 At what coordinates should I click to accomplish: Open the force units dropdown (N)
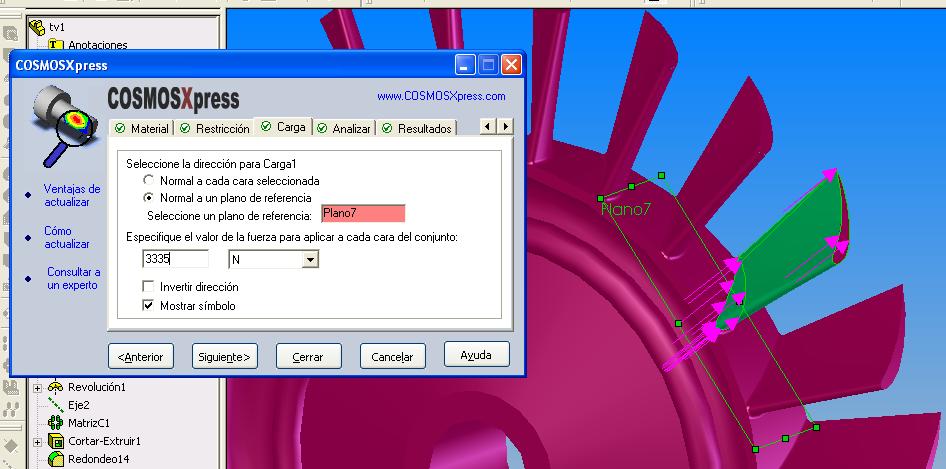(x=310, y=260)
